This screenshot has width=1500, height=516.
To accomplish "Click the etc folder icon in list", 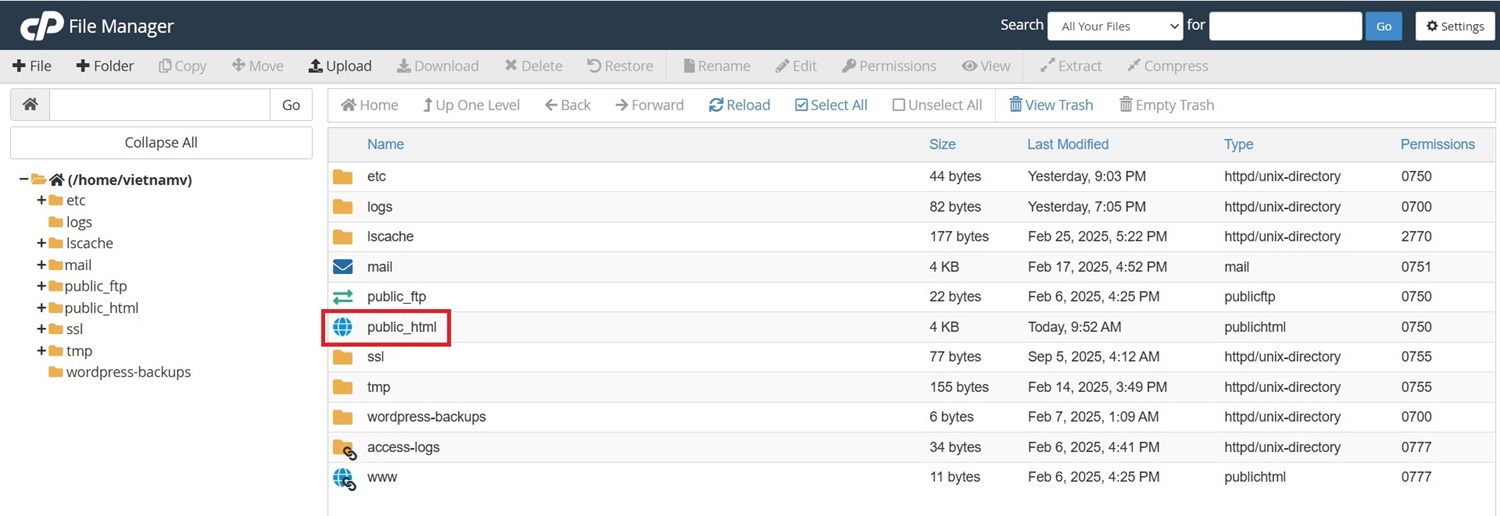I will [343, 177].
